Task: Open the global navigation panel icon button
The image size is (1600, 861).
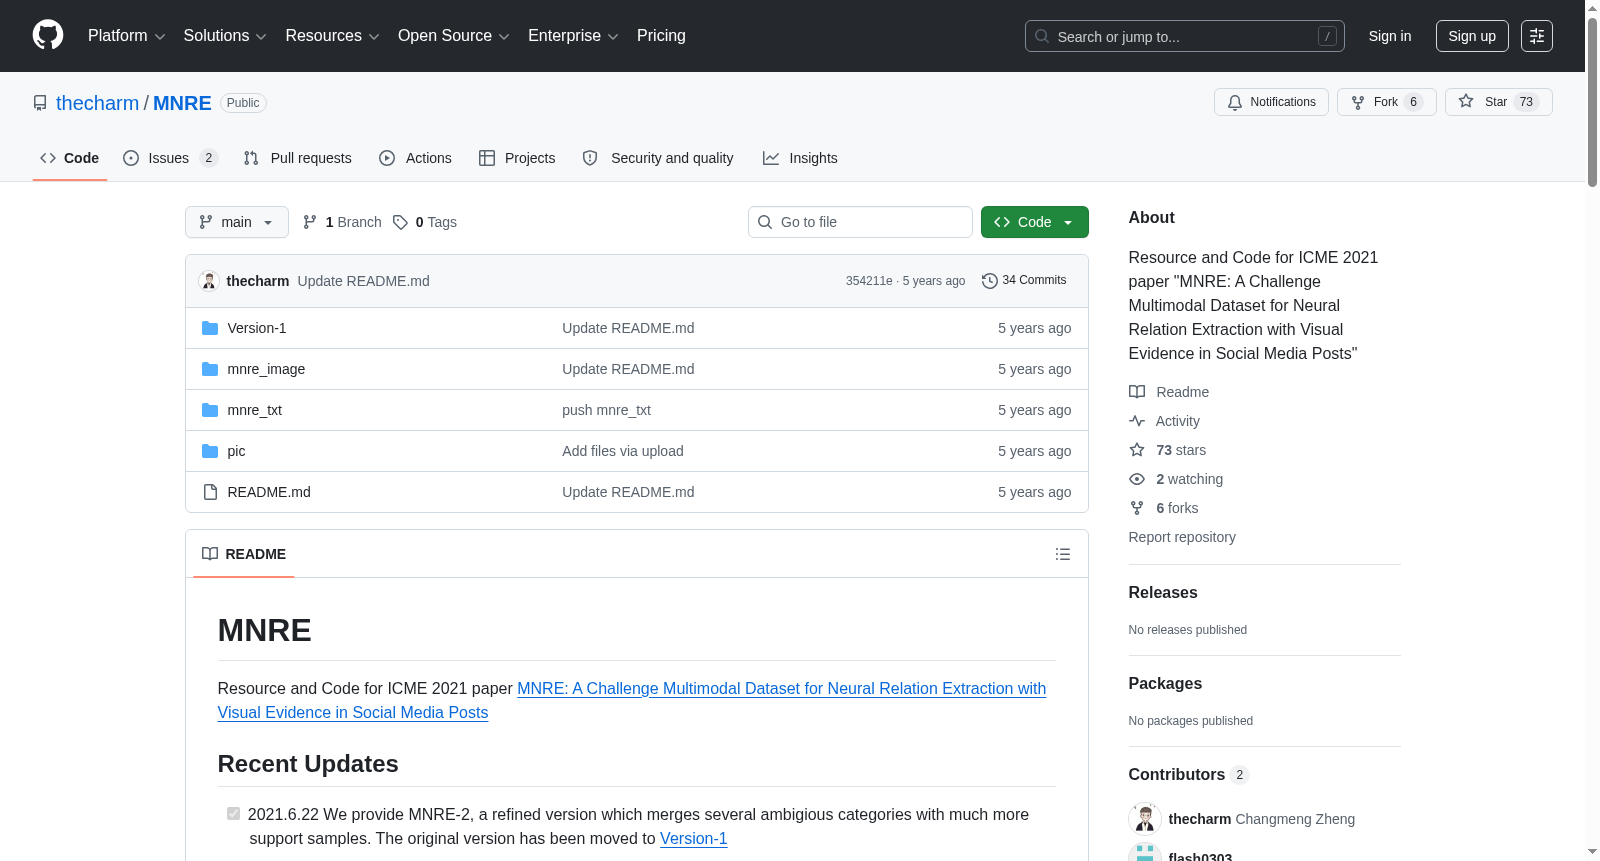Action: tap(1537, 36)
